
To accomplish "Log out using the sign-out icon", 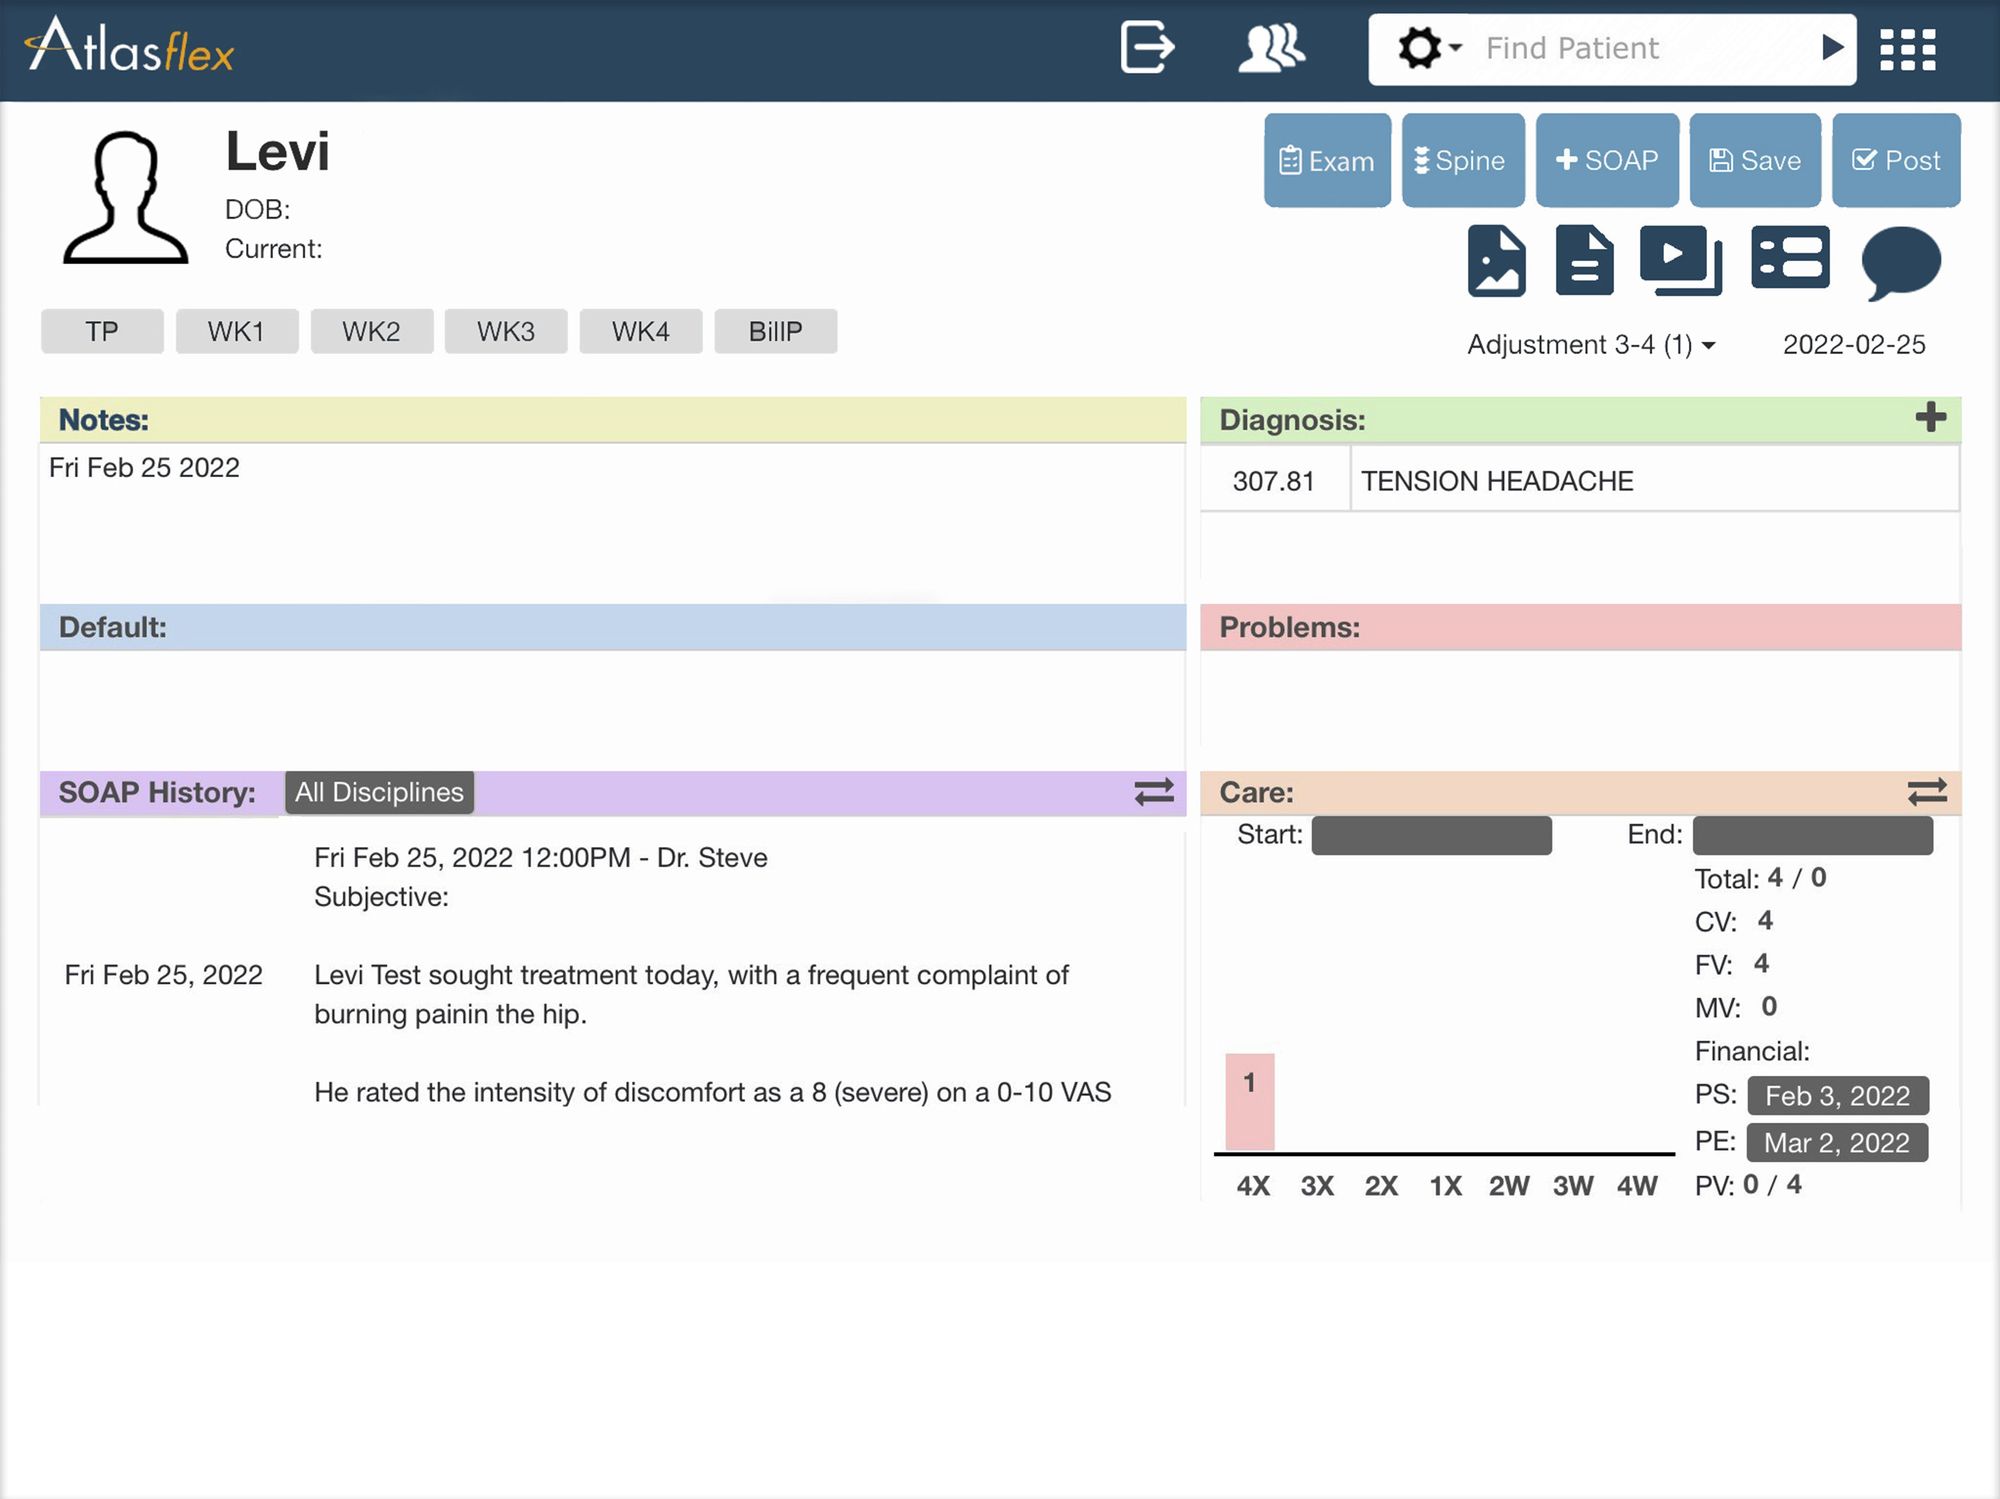I will [x=1146, y=46].
